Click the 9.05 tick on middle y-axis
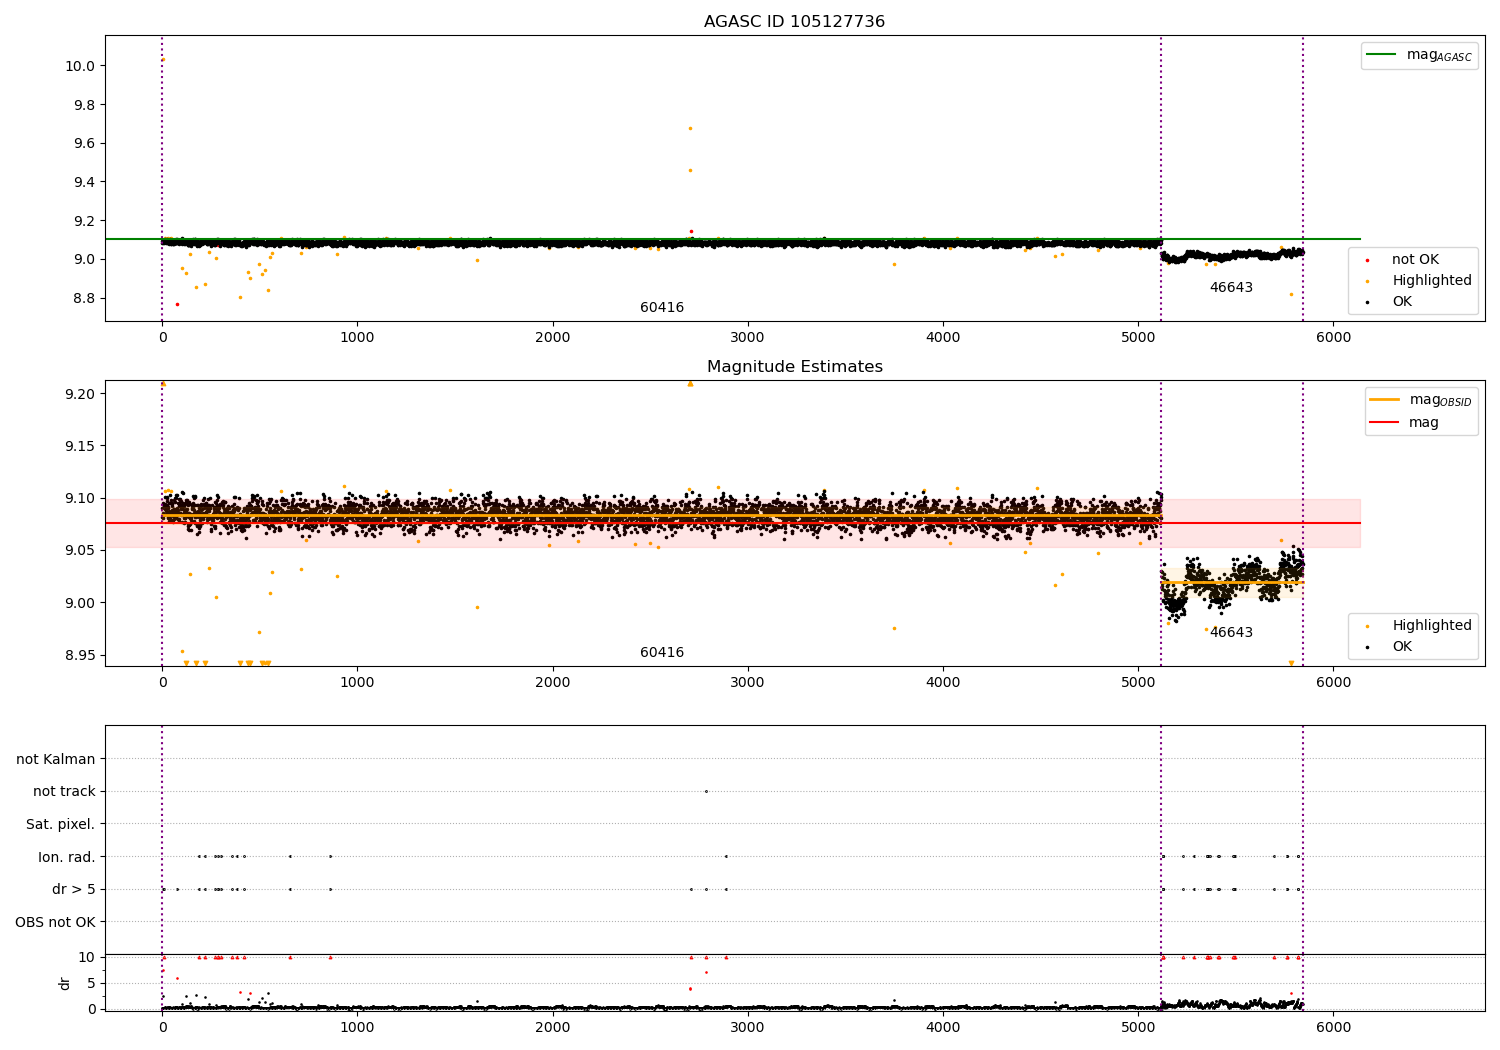Viewport: 1500px width, 1050px height. pyautogui.click(x=79, y=551)
